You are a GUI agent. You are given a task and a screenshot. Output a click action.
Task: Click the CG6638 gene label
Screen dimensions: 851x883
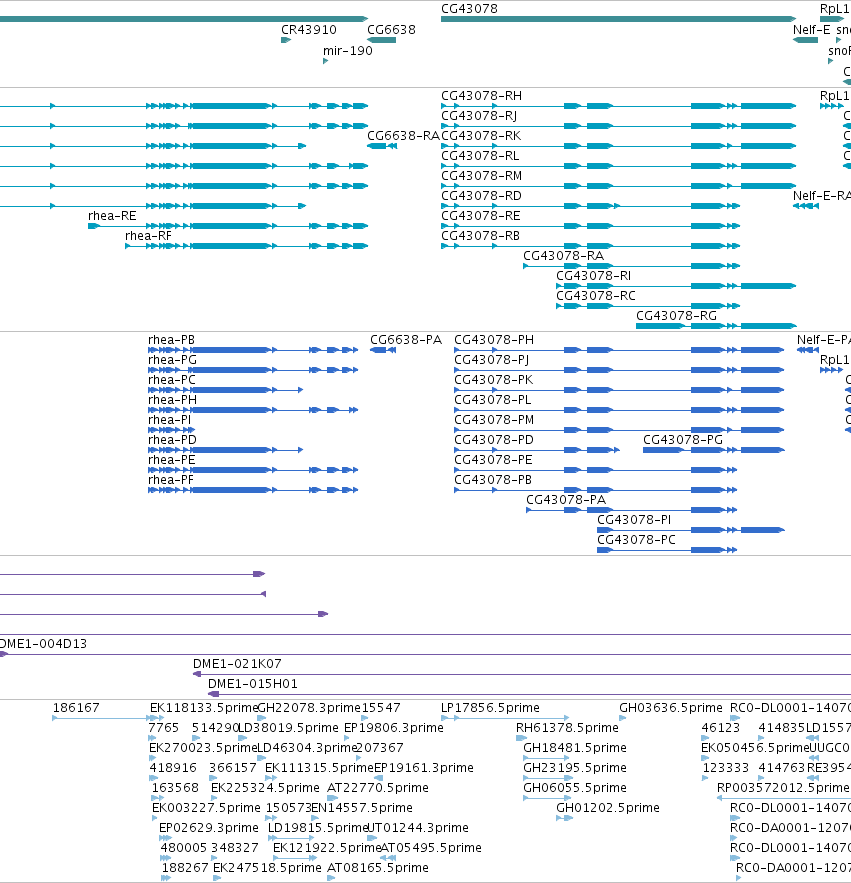point(391,29)
